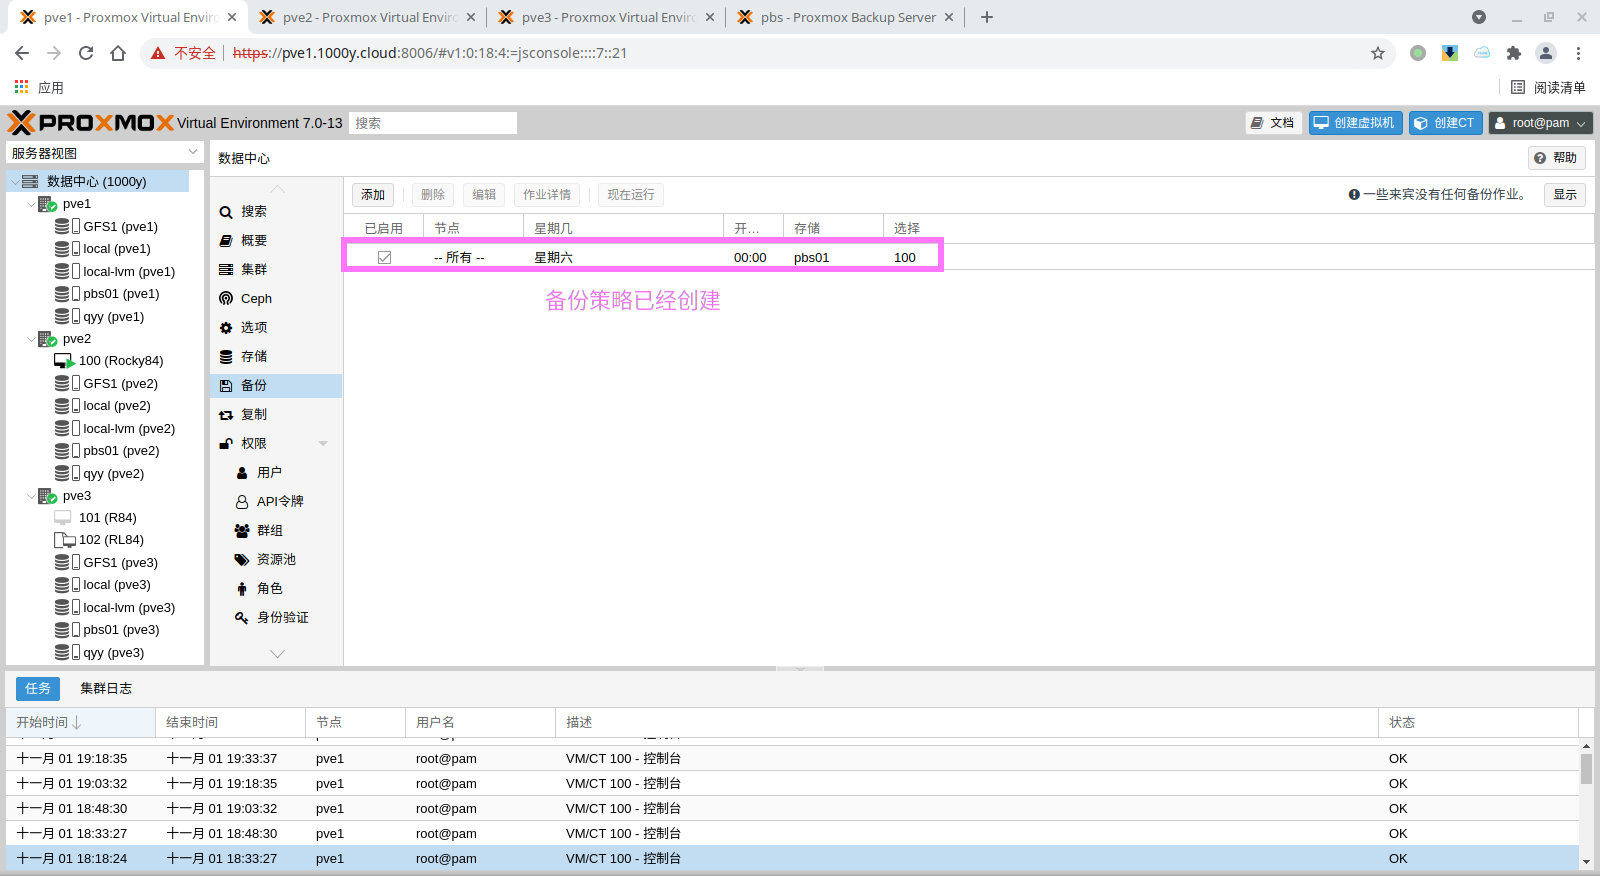1600x876 pixels.
Task: Collapse the pve1 node tree
Action: point(31,204)
